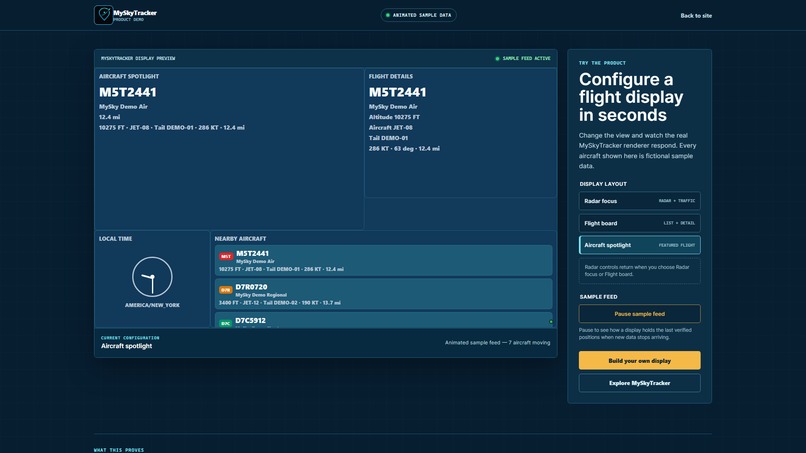
Task: Click Explore MySkyTracker button
Action: coord(639,383)
